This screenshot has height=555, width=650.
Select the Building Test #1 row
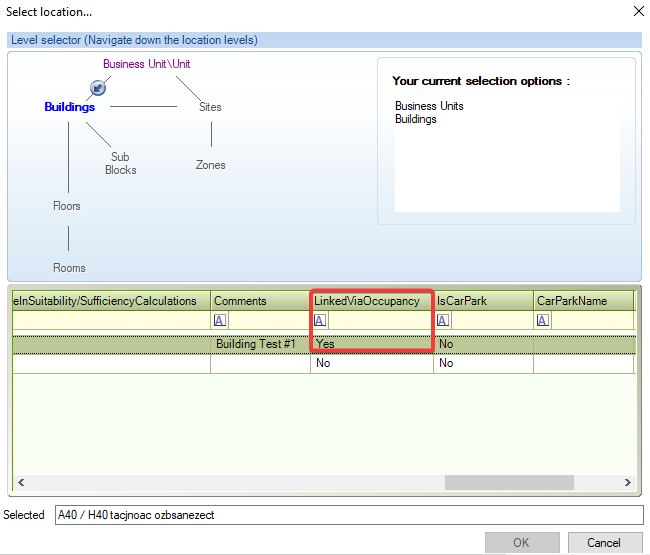click(256, 343)
